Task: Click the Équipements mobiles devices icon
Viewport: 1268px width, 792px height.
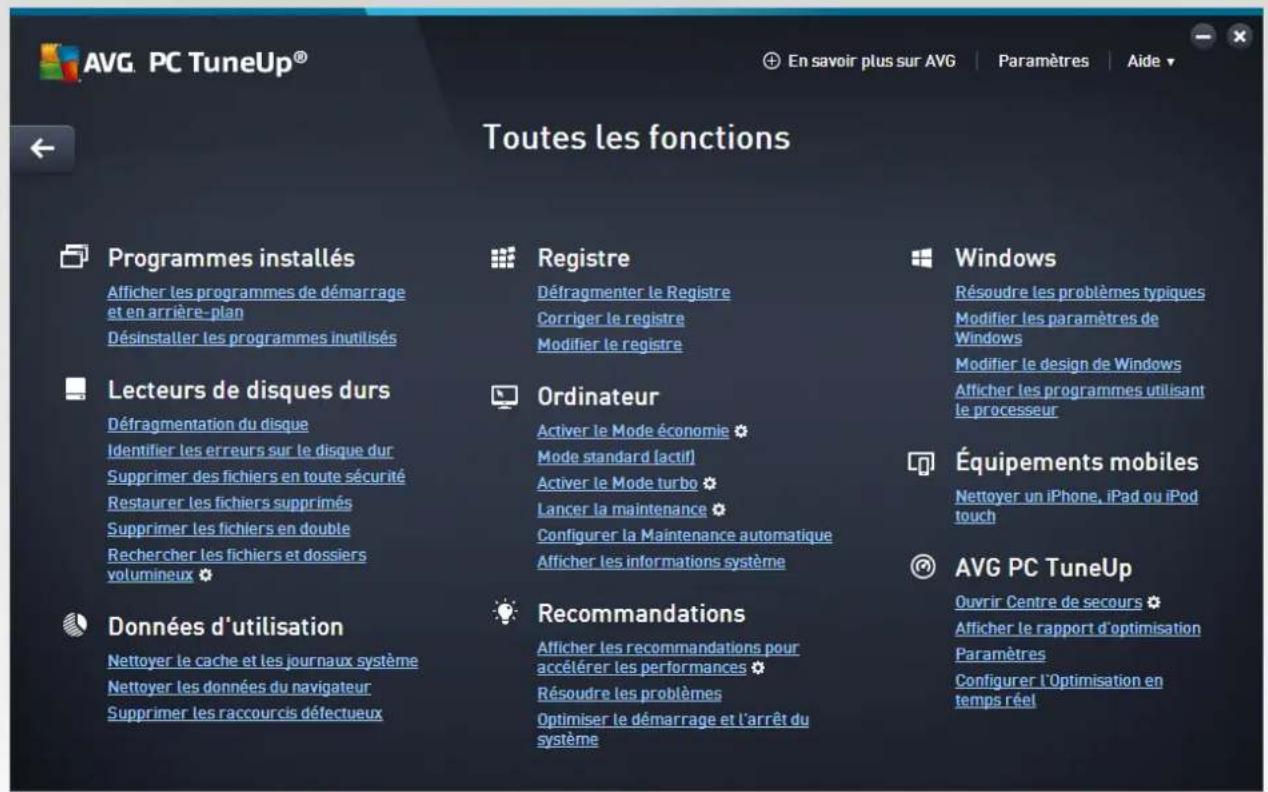Action: click(920, 464)
